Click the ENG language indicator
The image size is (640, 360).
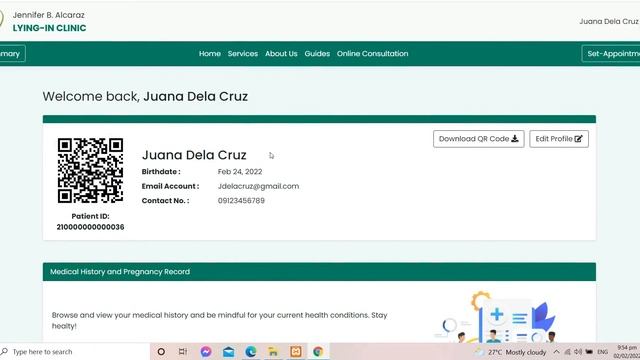tap(602, 352)
